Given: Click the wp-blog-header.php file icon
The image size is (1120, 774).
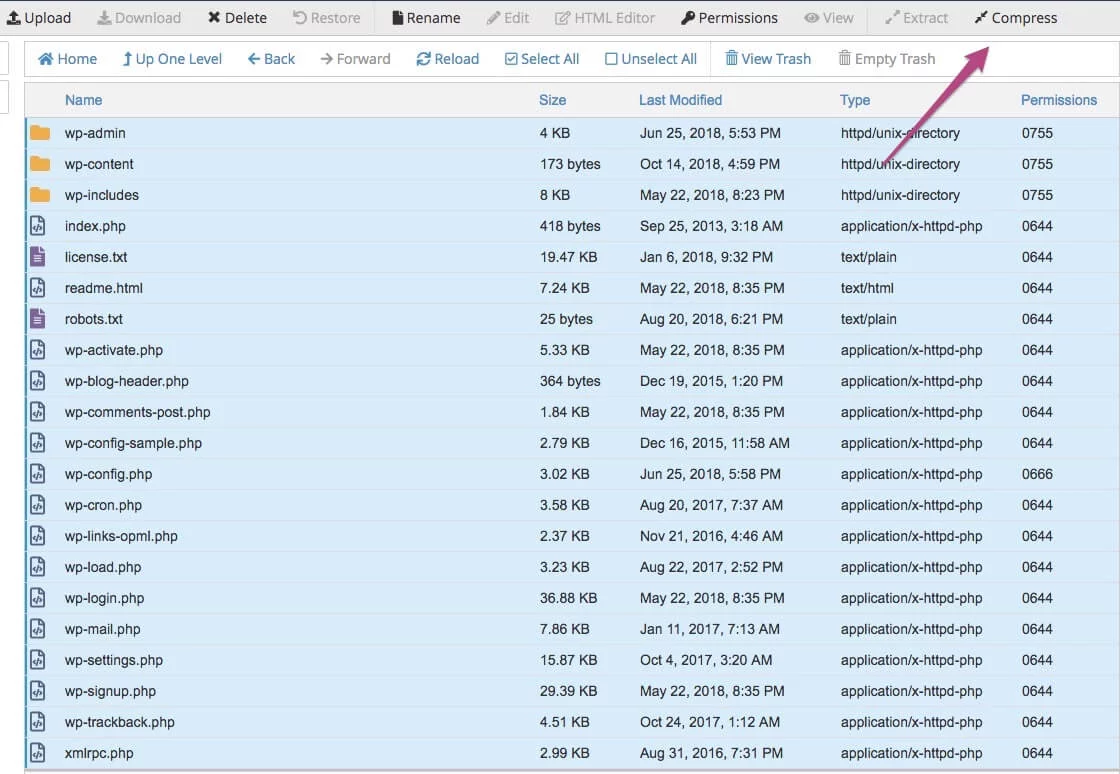Looking at the screenshot, I should point(38,381).
